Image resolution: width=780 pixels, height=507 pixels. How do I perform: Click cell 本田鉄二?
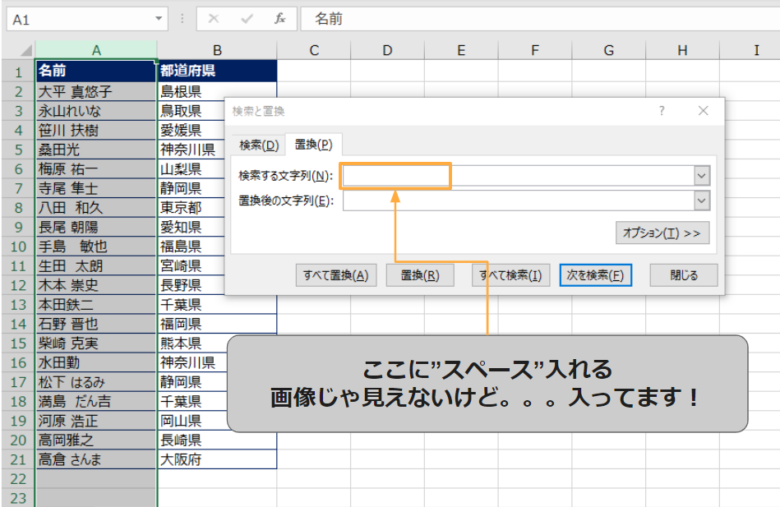pyautogui.click(x=96, y=304)
